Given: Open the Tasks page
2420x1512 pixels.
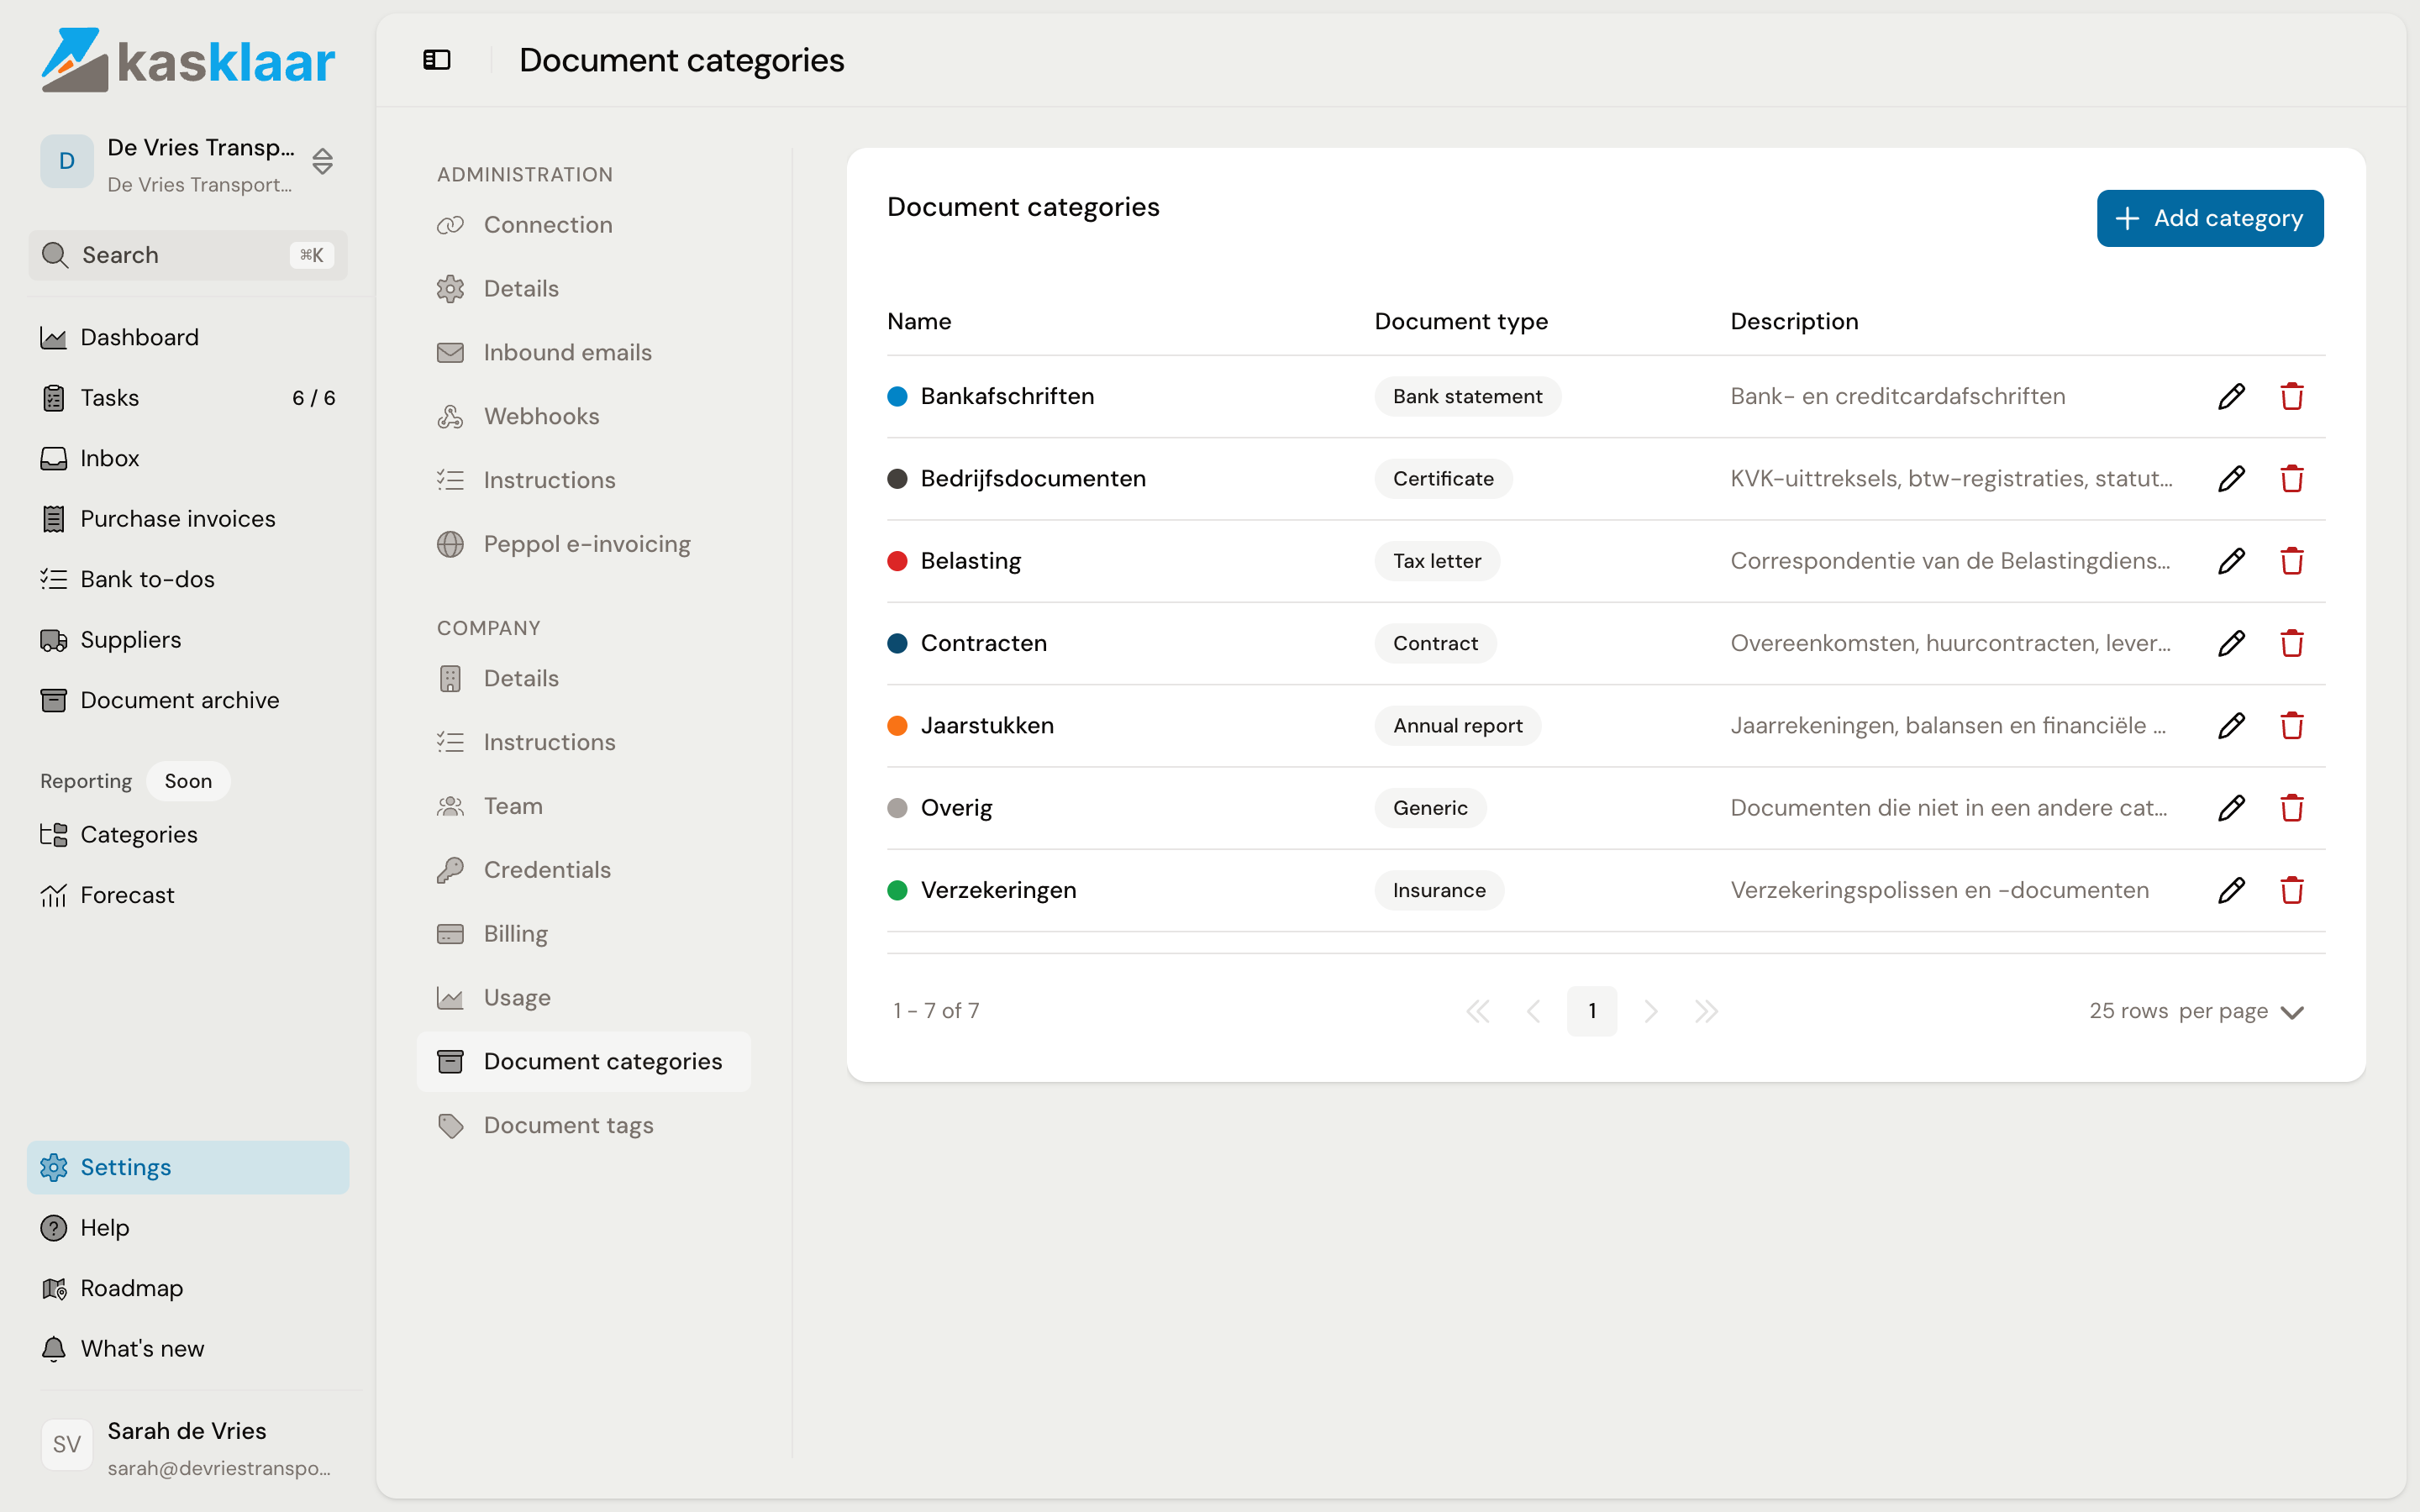Looking at the screenshot, I should [x=188, y=398].
